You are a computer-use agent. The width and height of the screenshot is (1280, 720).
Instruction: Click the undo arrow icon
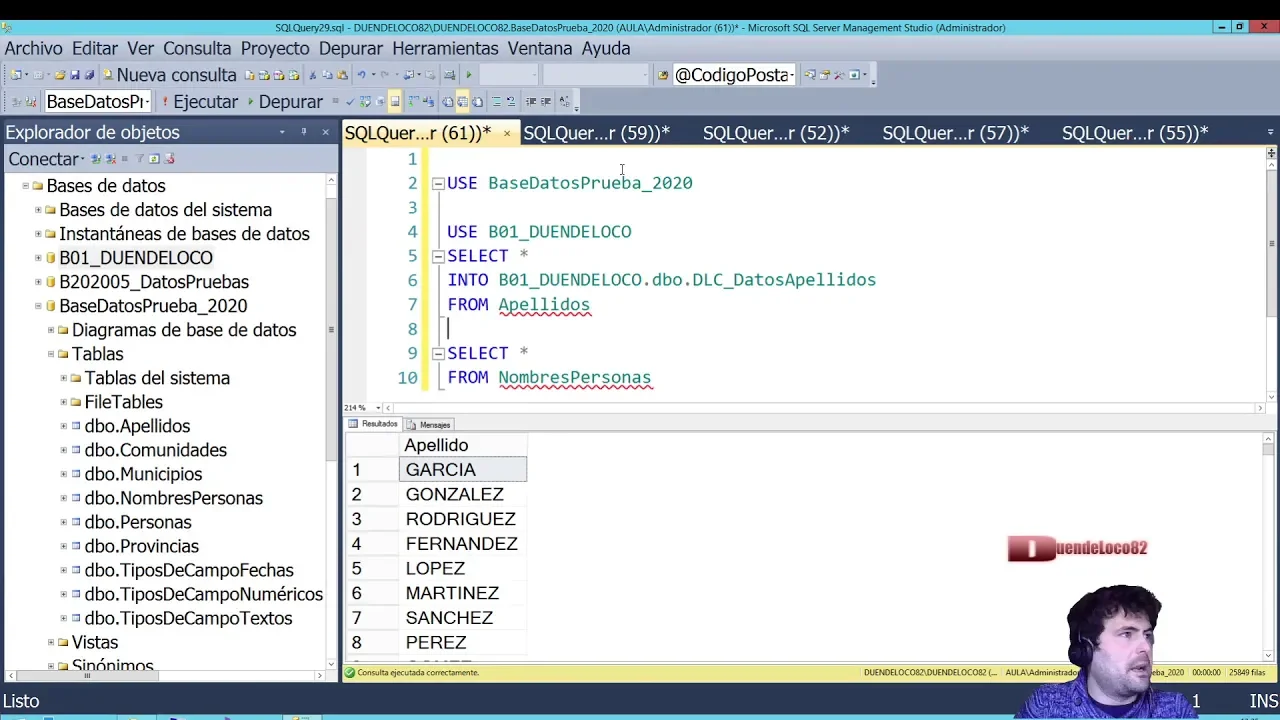click(362, 75)
